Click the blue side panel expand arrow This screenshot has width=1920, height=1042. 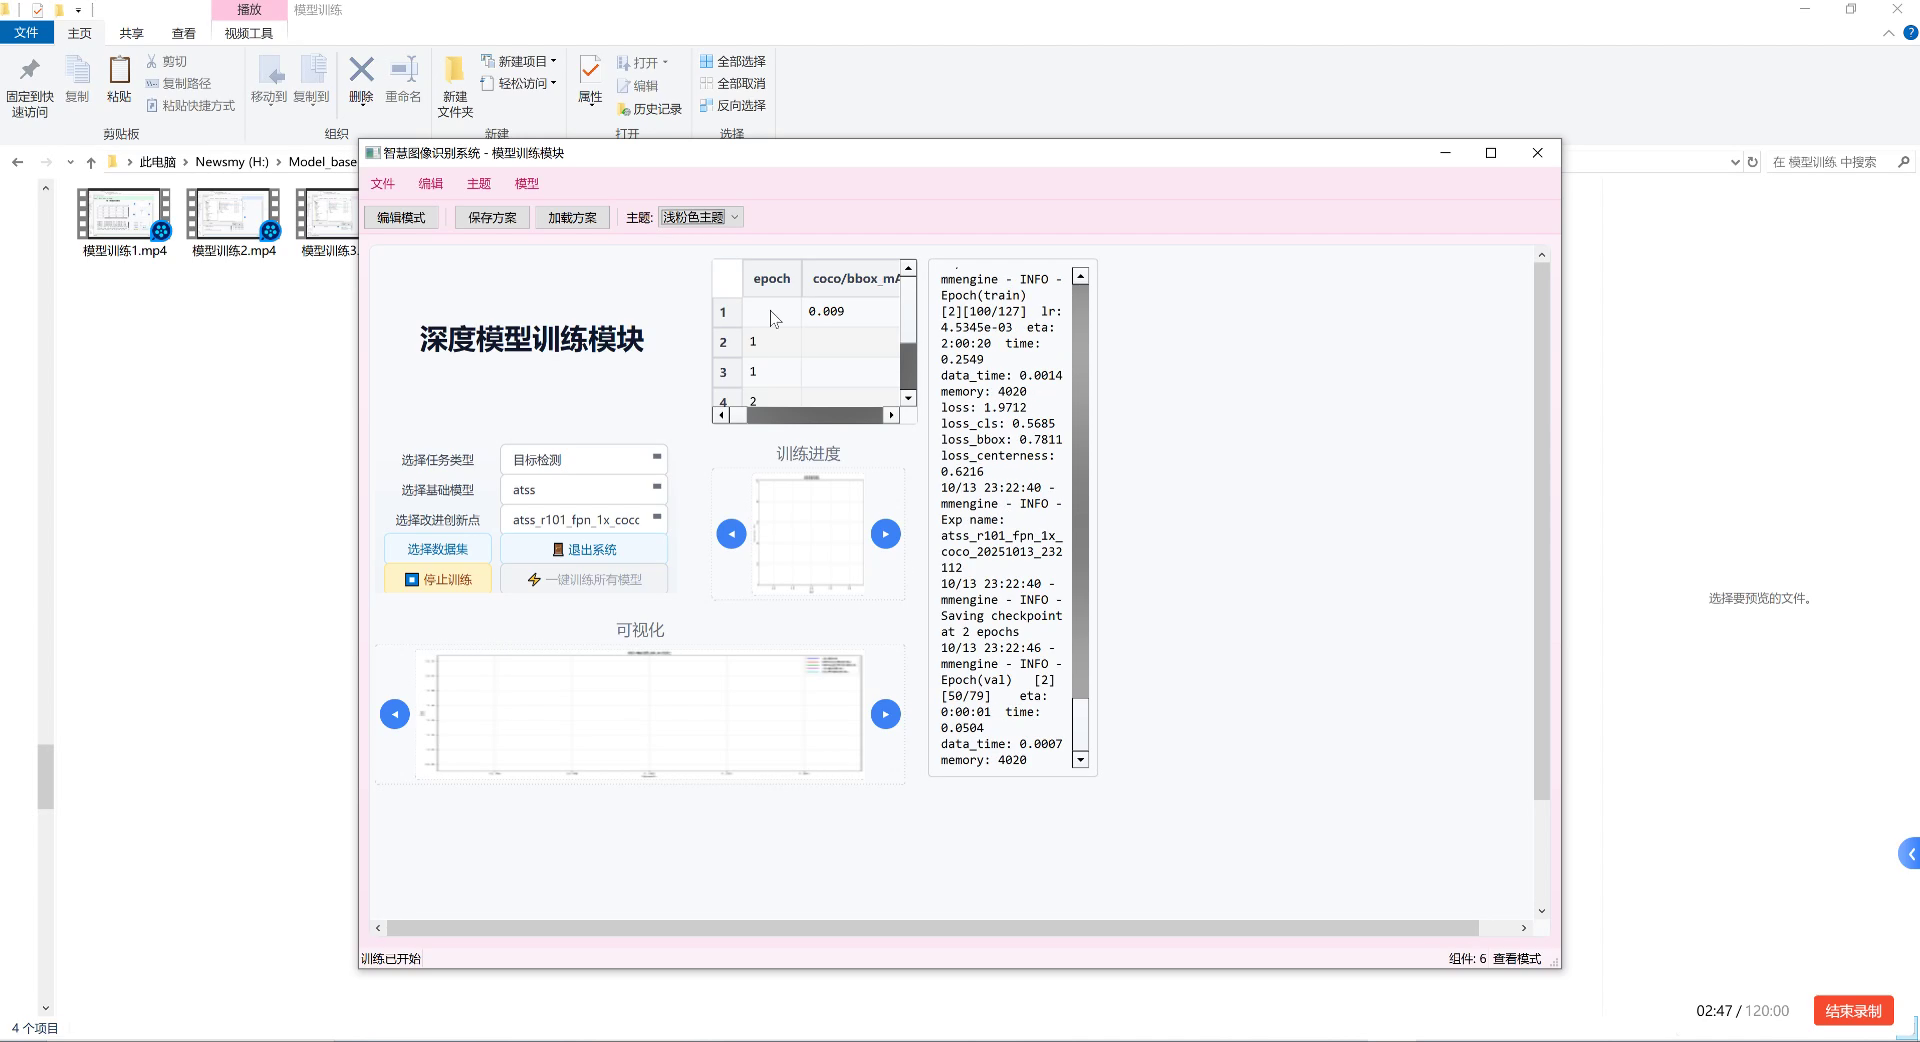(1910, 854)
